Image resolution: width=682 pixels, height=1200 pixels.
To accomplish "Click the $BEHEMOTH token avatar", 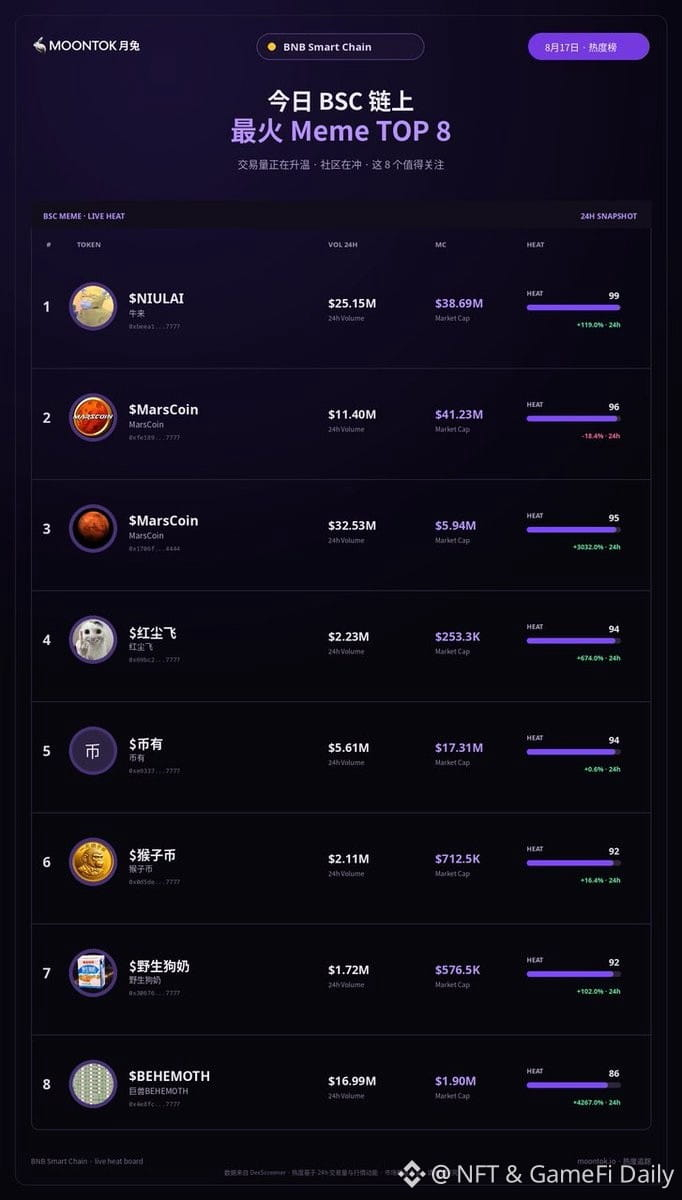I will pos(93,1083).
